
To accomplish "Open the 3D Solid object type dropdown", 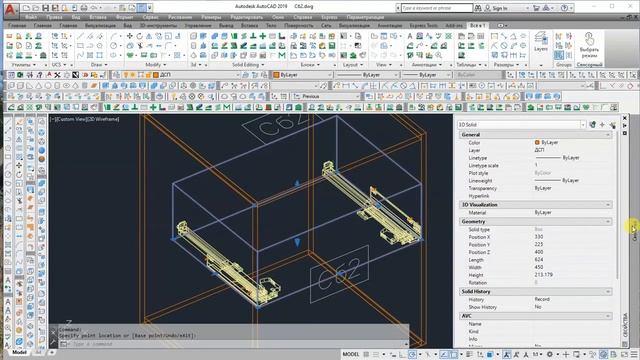I will [x=583, y=124].
